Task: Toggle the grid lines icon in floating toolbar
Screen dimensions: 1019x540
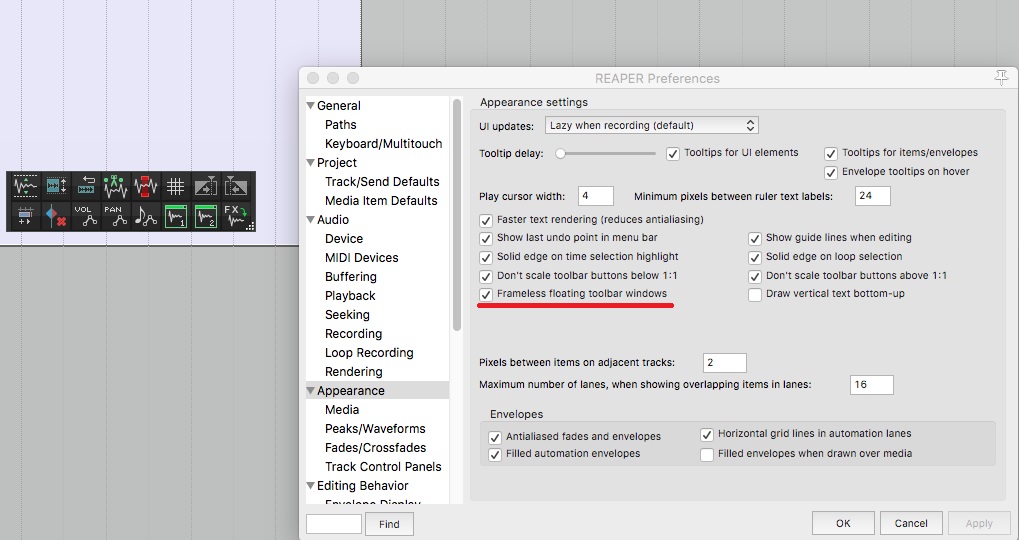Action: coord(175,186)
